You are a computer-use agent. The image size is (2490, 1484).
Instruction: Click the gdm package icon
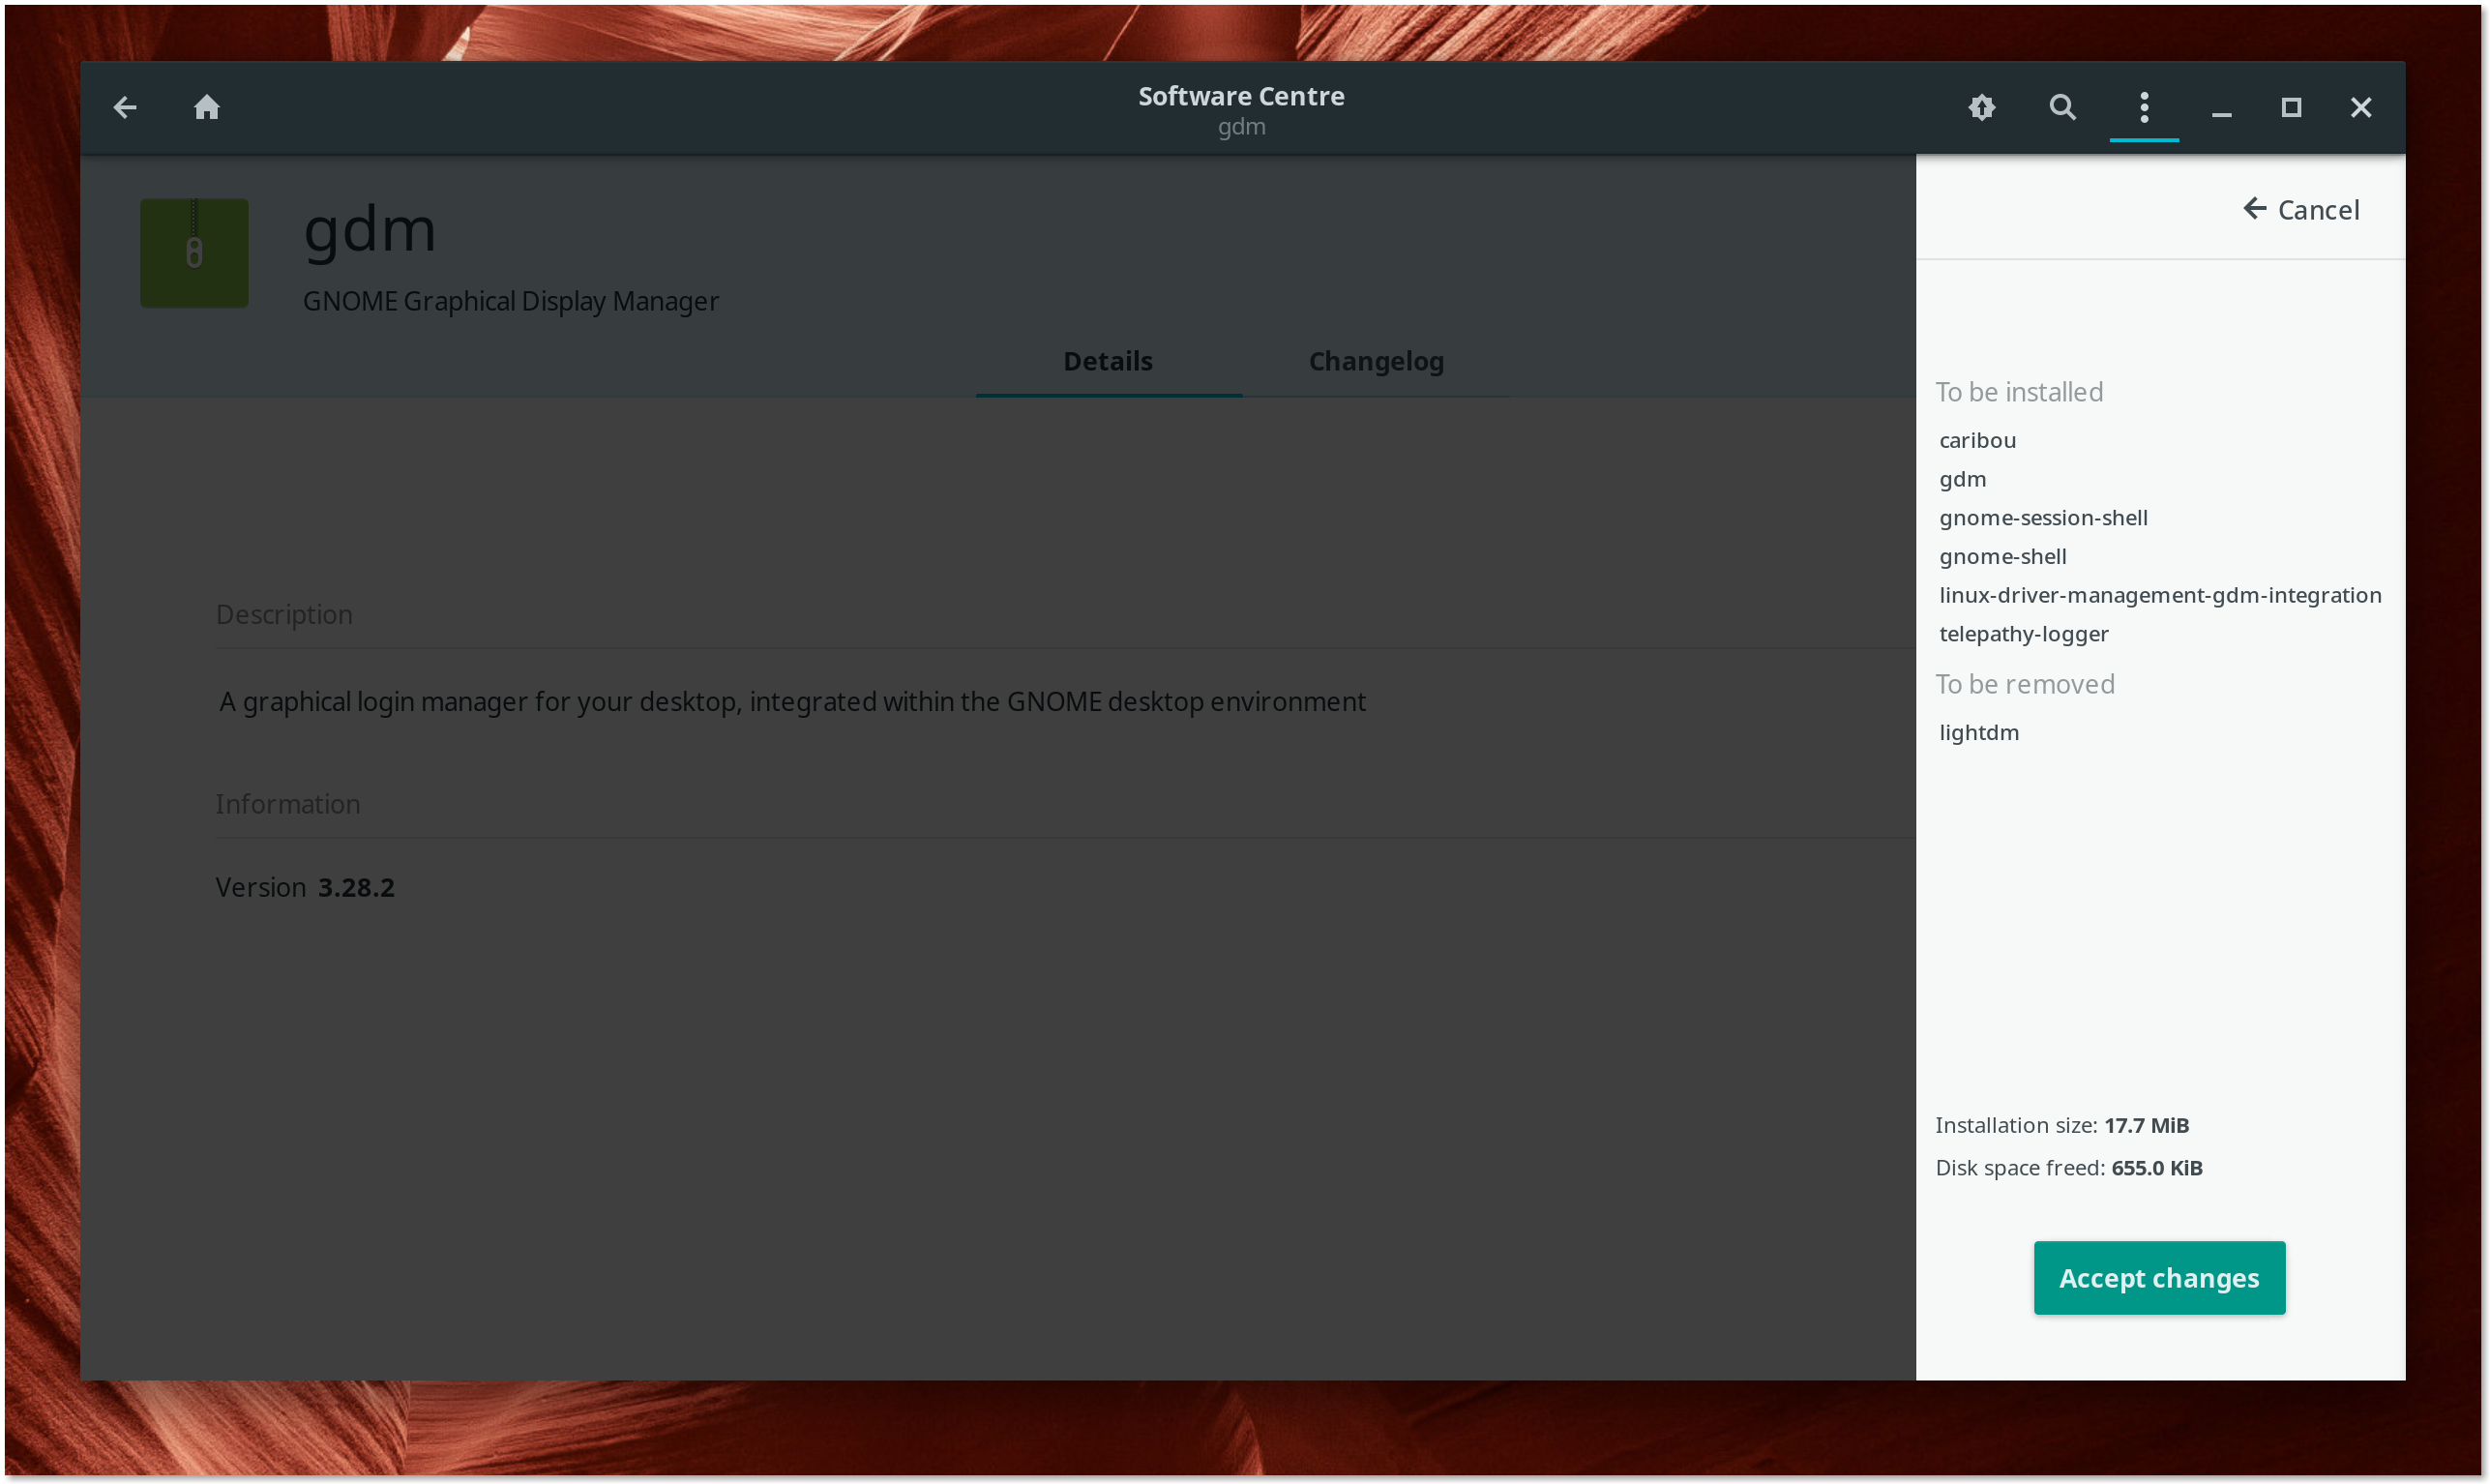click(194, 252)
